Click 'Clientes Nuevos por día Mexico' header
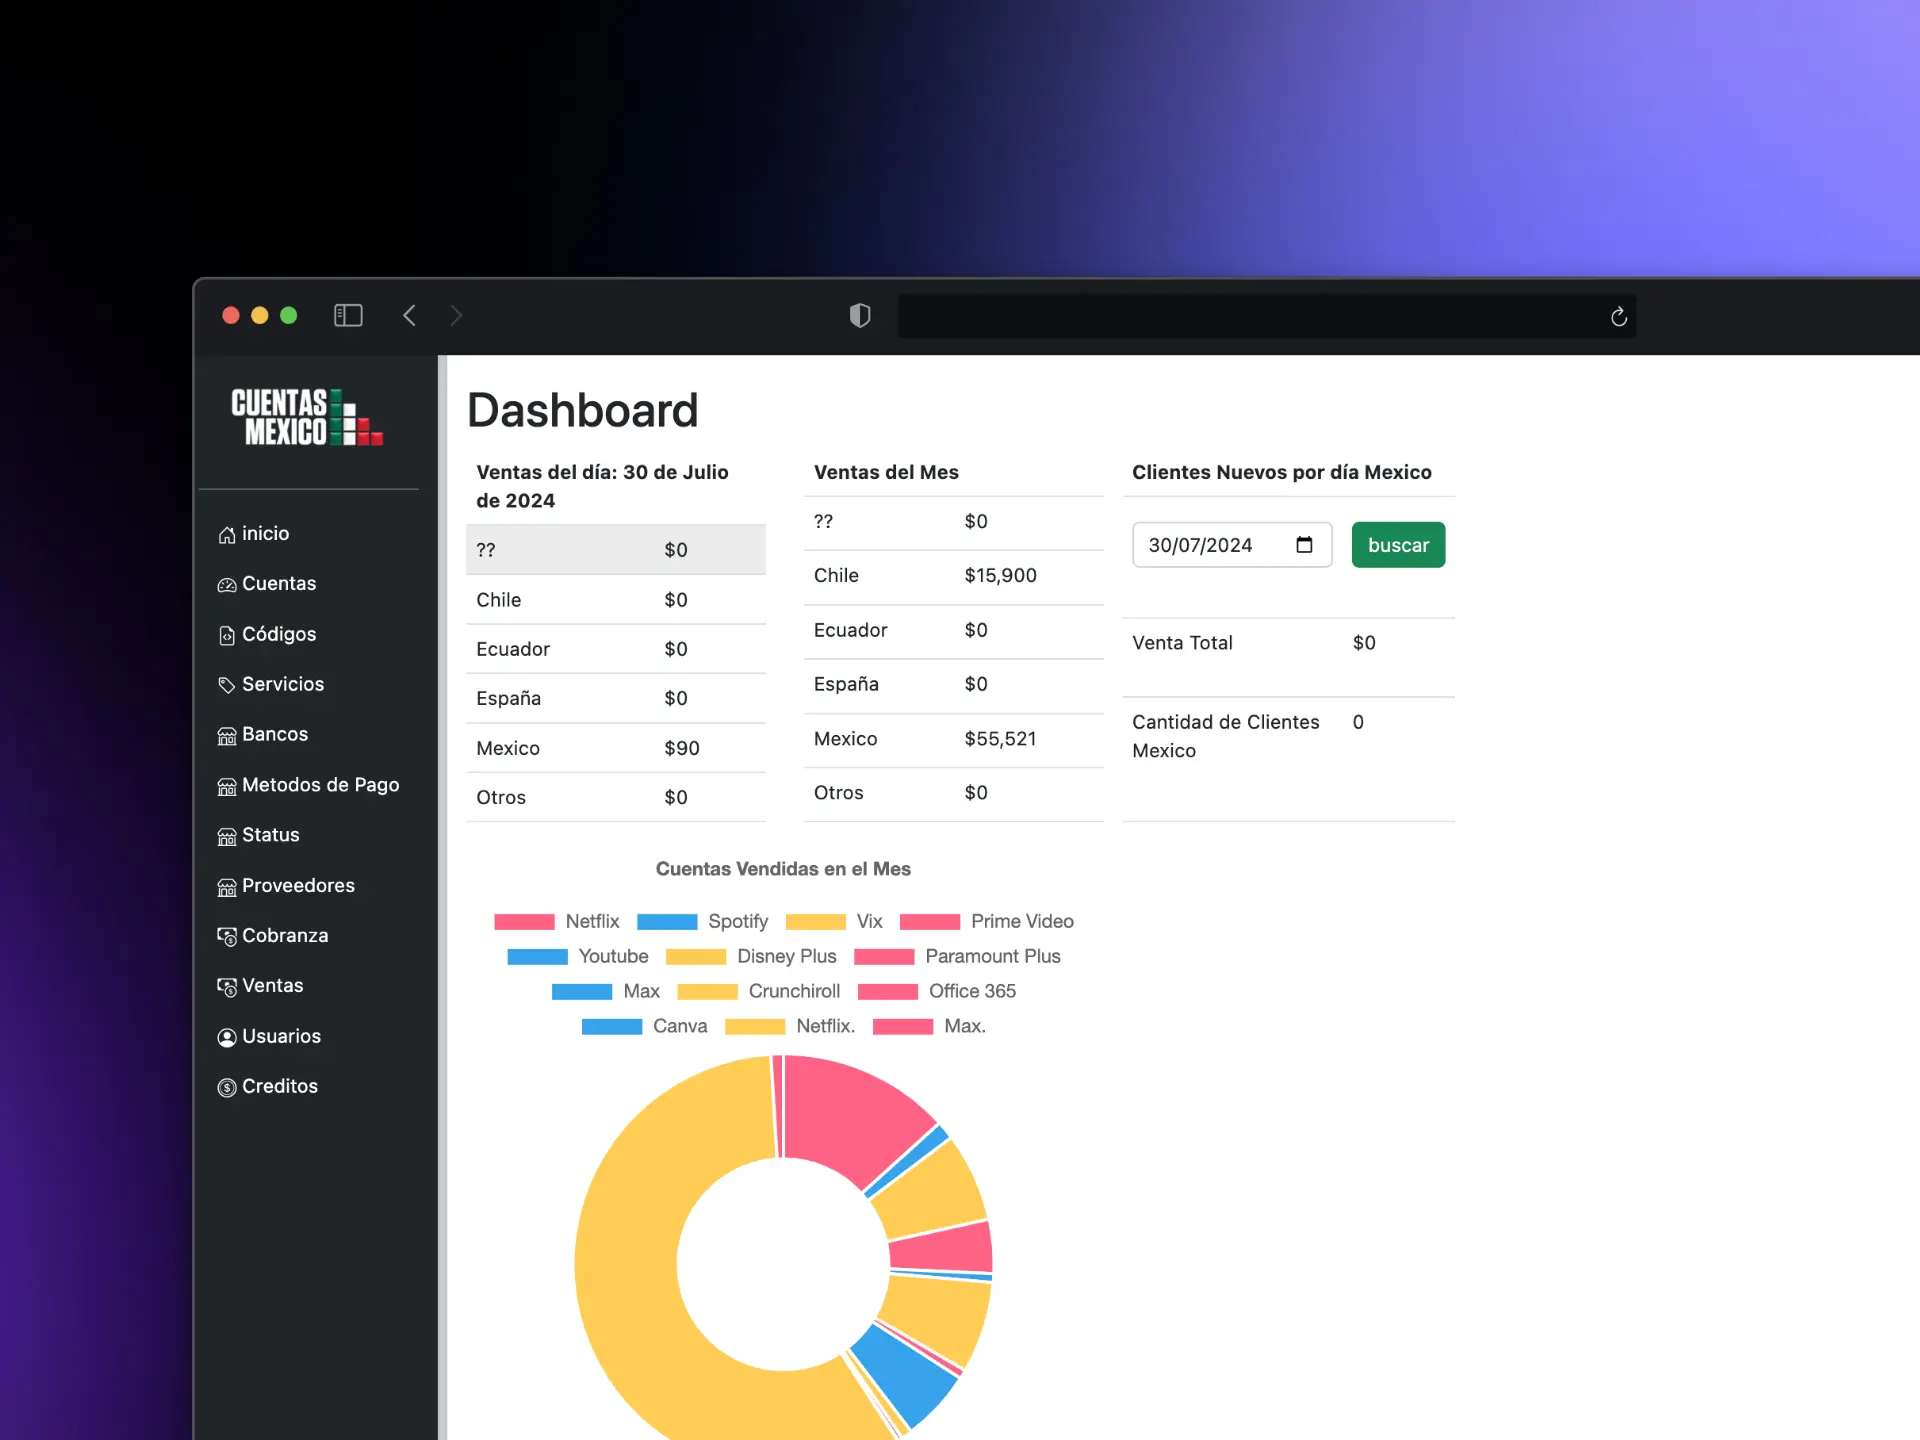 click(1282, 473)
